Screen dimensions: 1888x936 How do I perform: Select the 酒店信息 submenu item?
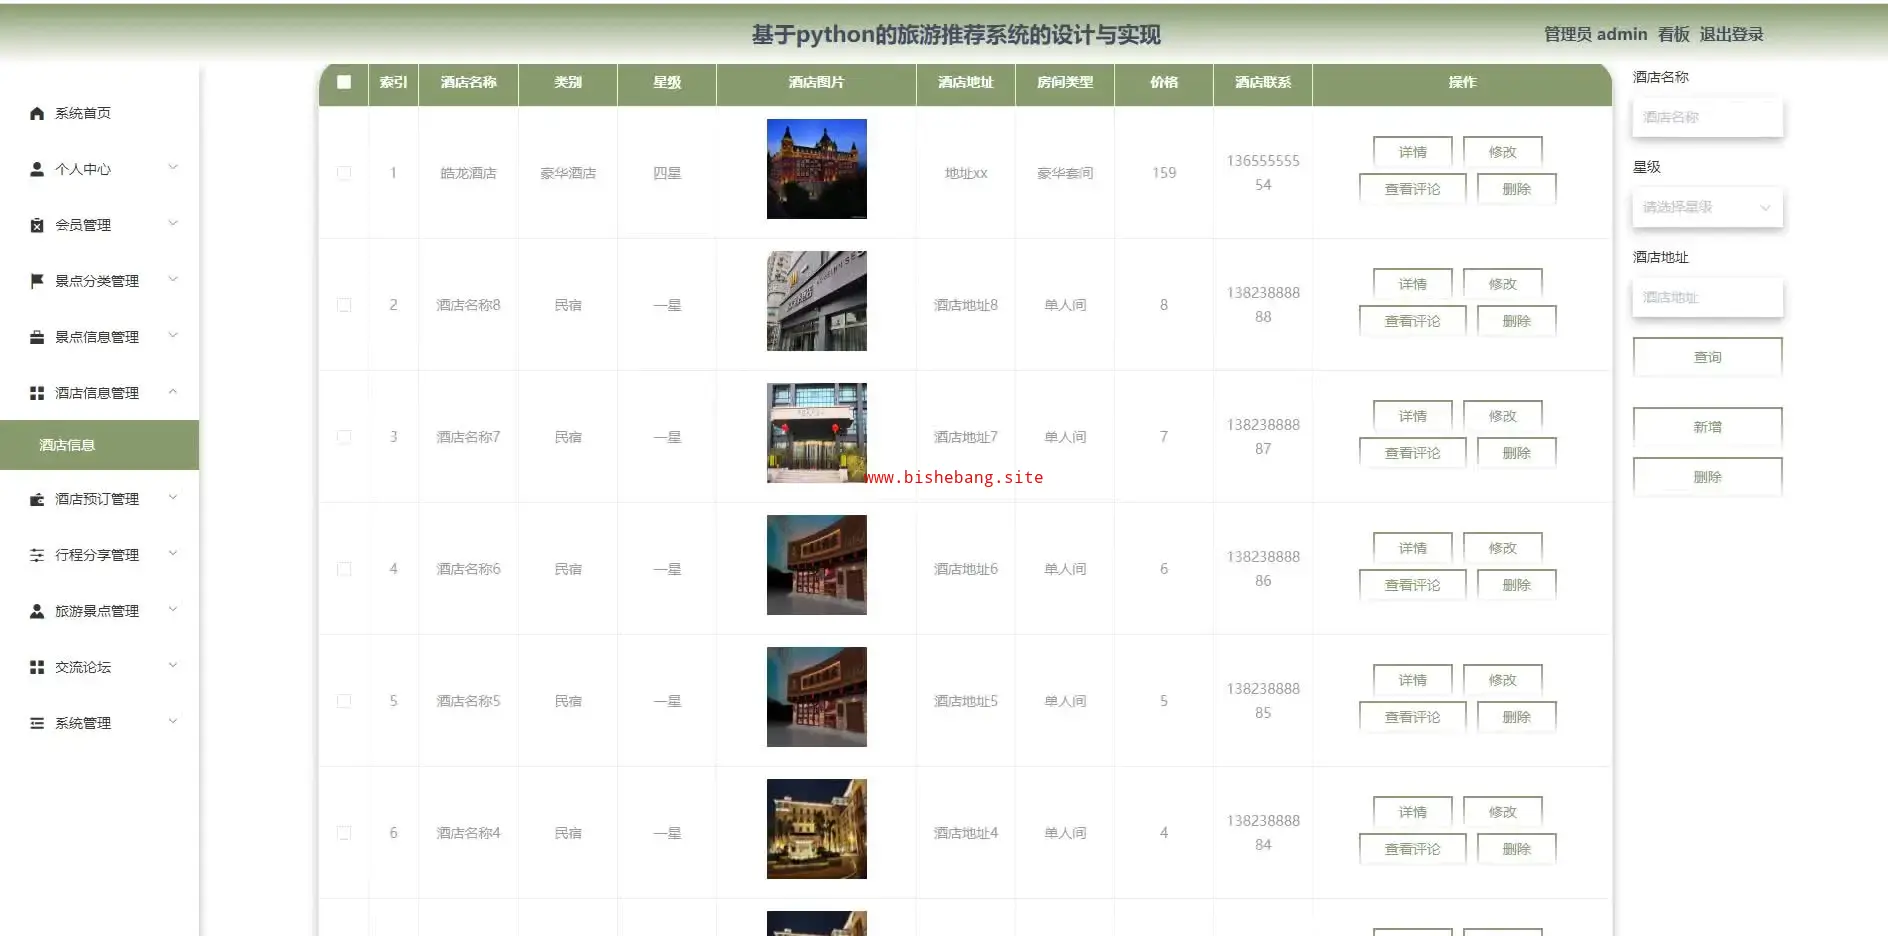tap(99, 445)
